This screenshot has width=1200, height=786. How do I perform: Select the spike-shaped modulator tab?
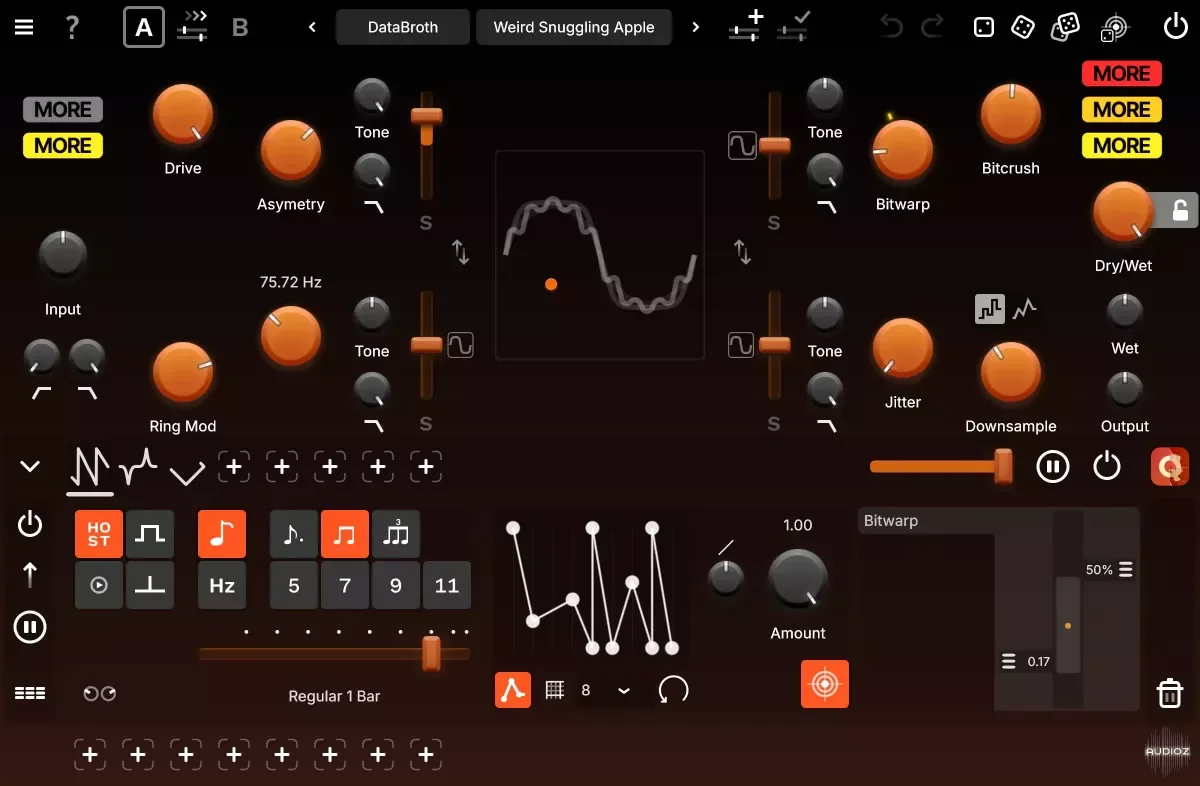coord(138,467)
